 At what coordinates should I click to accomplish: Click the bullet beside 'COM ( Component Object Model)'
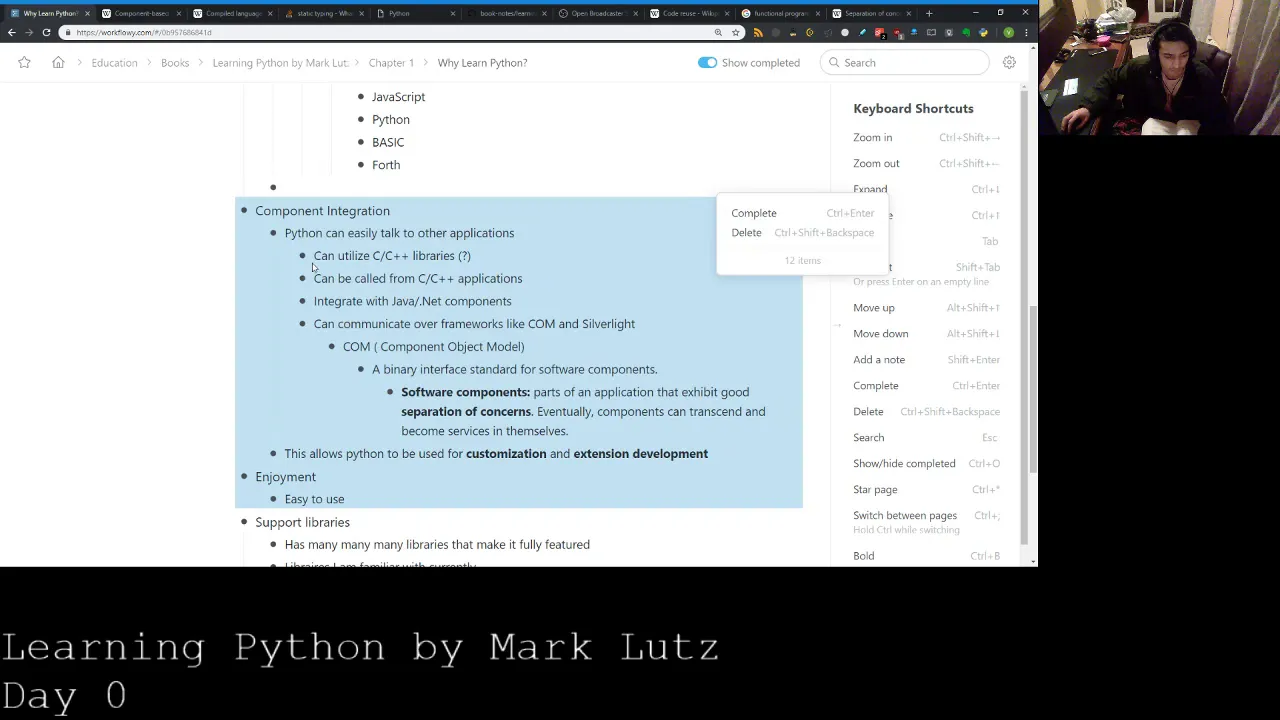(331, 347)
